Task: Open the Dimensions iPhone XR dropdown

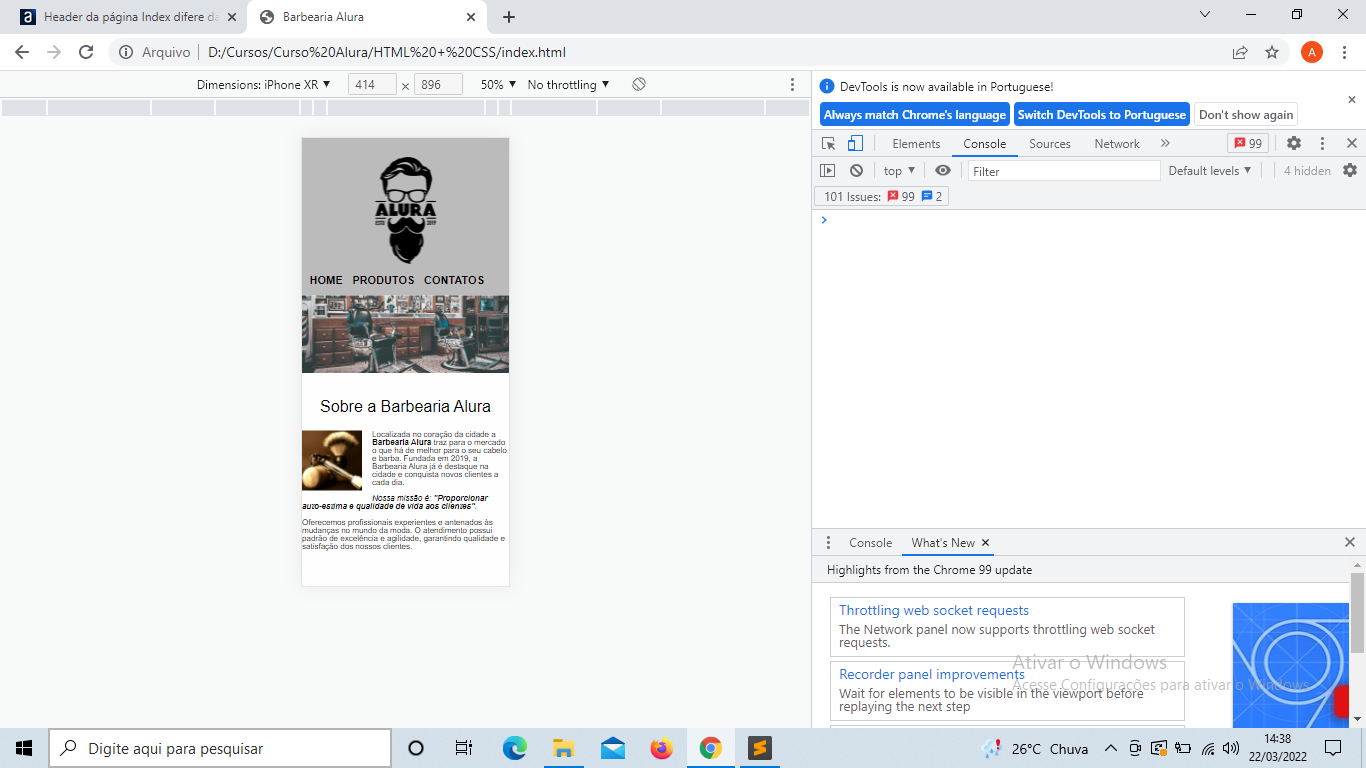Action: pos(263,85)
